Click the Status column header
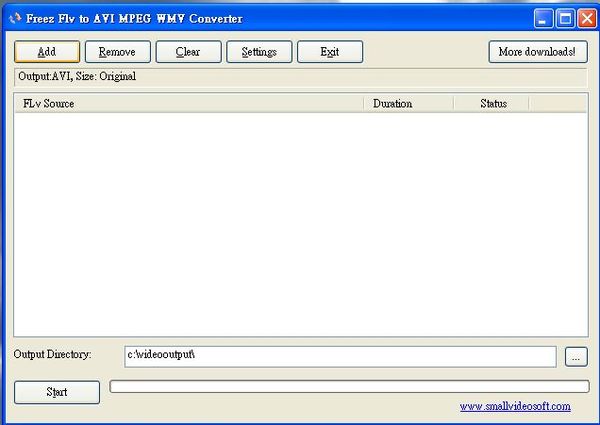The height and width of the screenshot is (425, 600). pyautogui.click(x=492, y=104)
